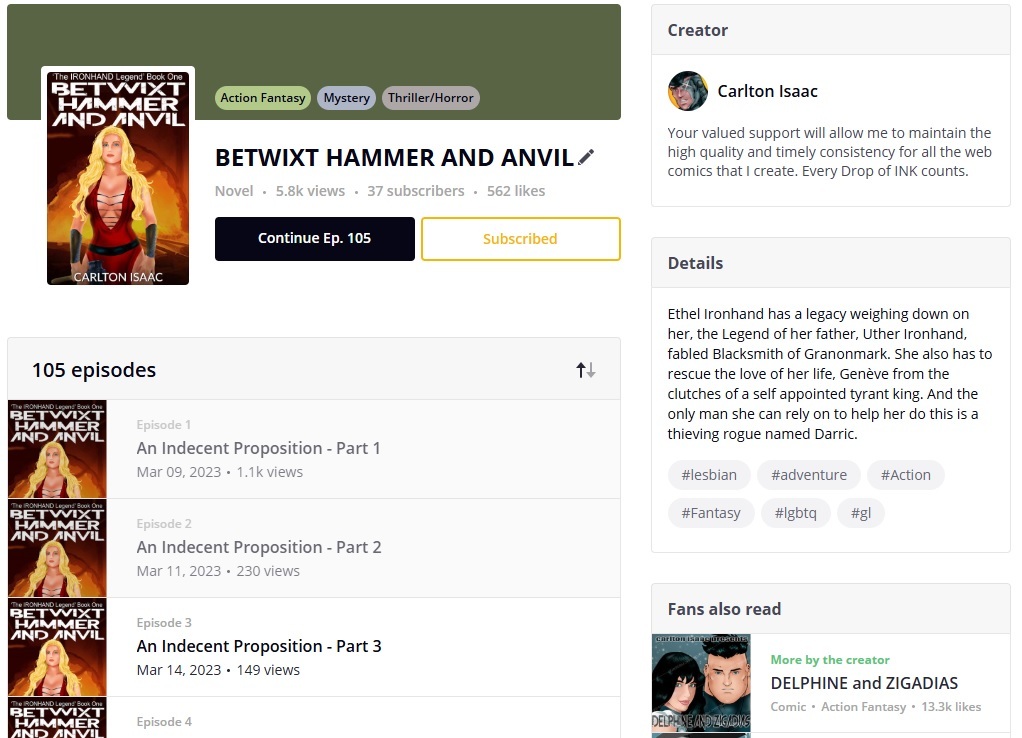Toggle the Subscribed button
Screen dimensions: 1022x738
point(520,239)
